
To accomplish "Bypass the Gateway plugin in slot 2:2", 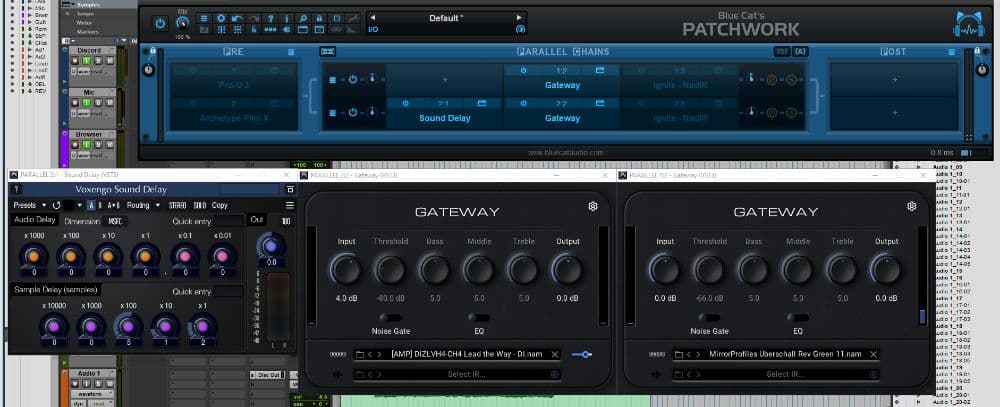I will click(x=524, y=103).
